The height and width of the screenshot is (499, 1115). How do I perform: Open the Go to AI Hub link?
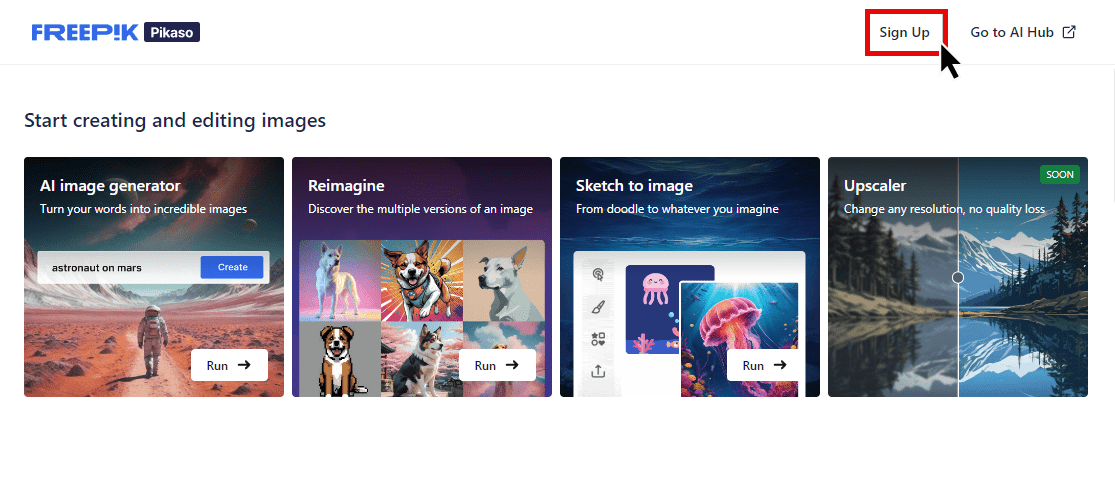click(1011, 32)
